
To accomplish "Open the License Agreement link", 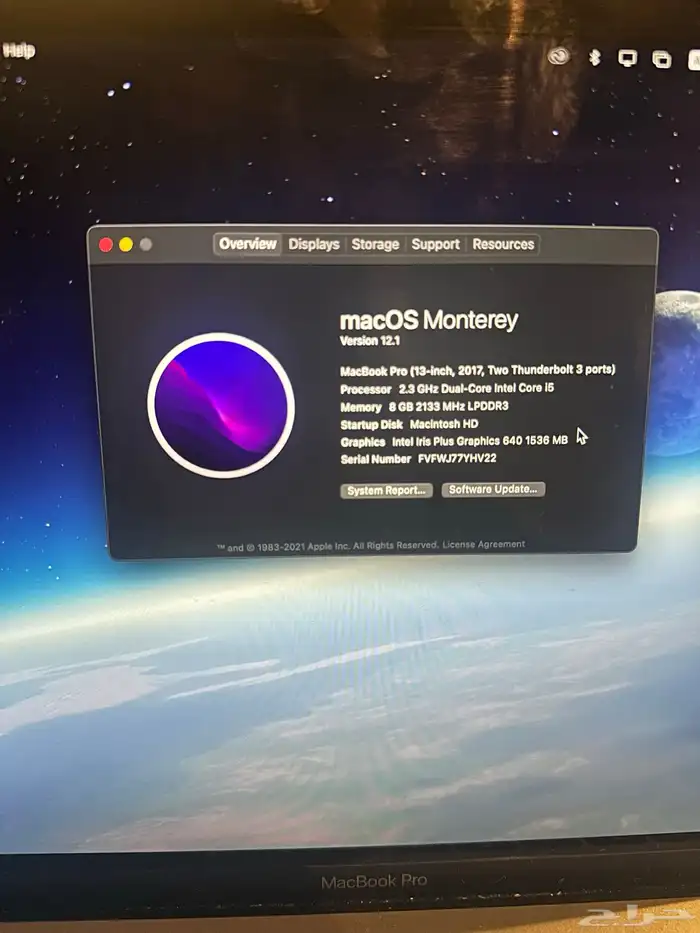I will pyautogui.click(x=484, y=545).
